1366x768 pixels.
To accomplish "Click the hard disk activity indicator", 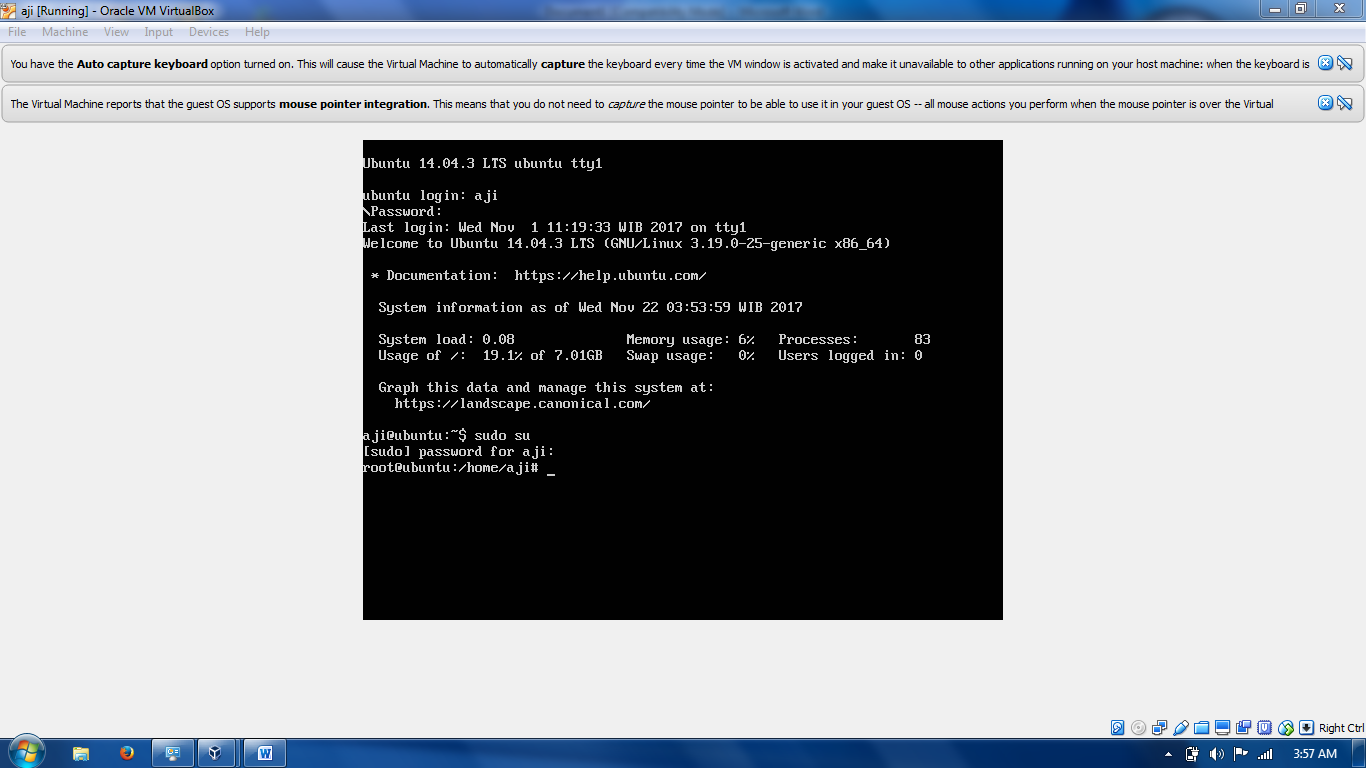I will point(1118,728).
